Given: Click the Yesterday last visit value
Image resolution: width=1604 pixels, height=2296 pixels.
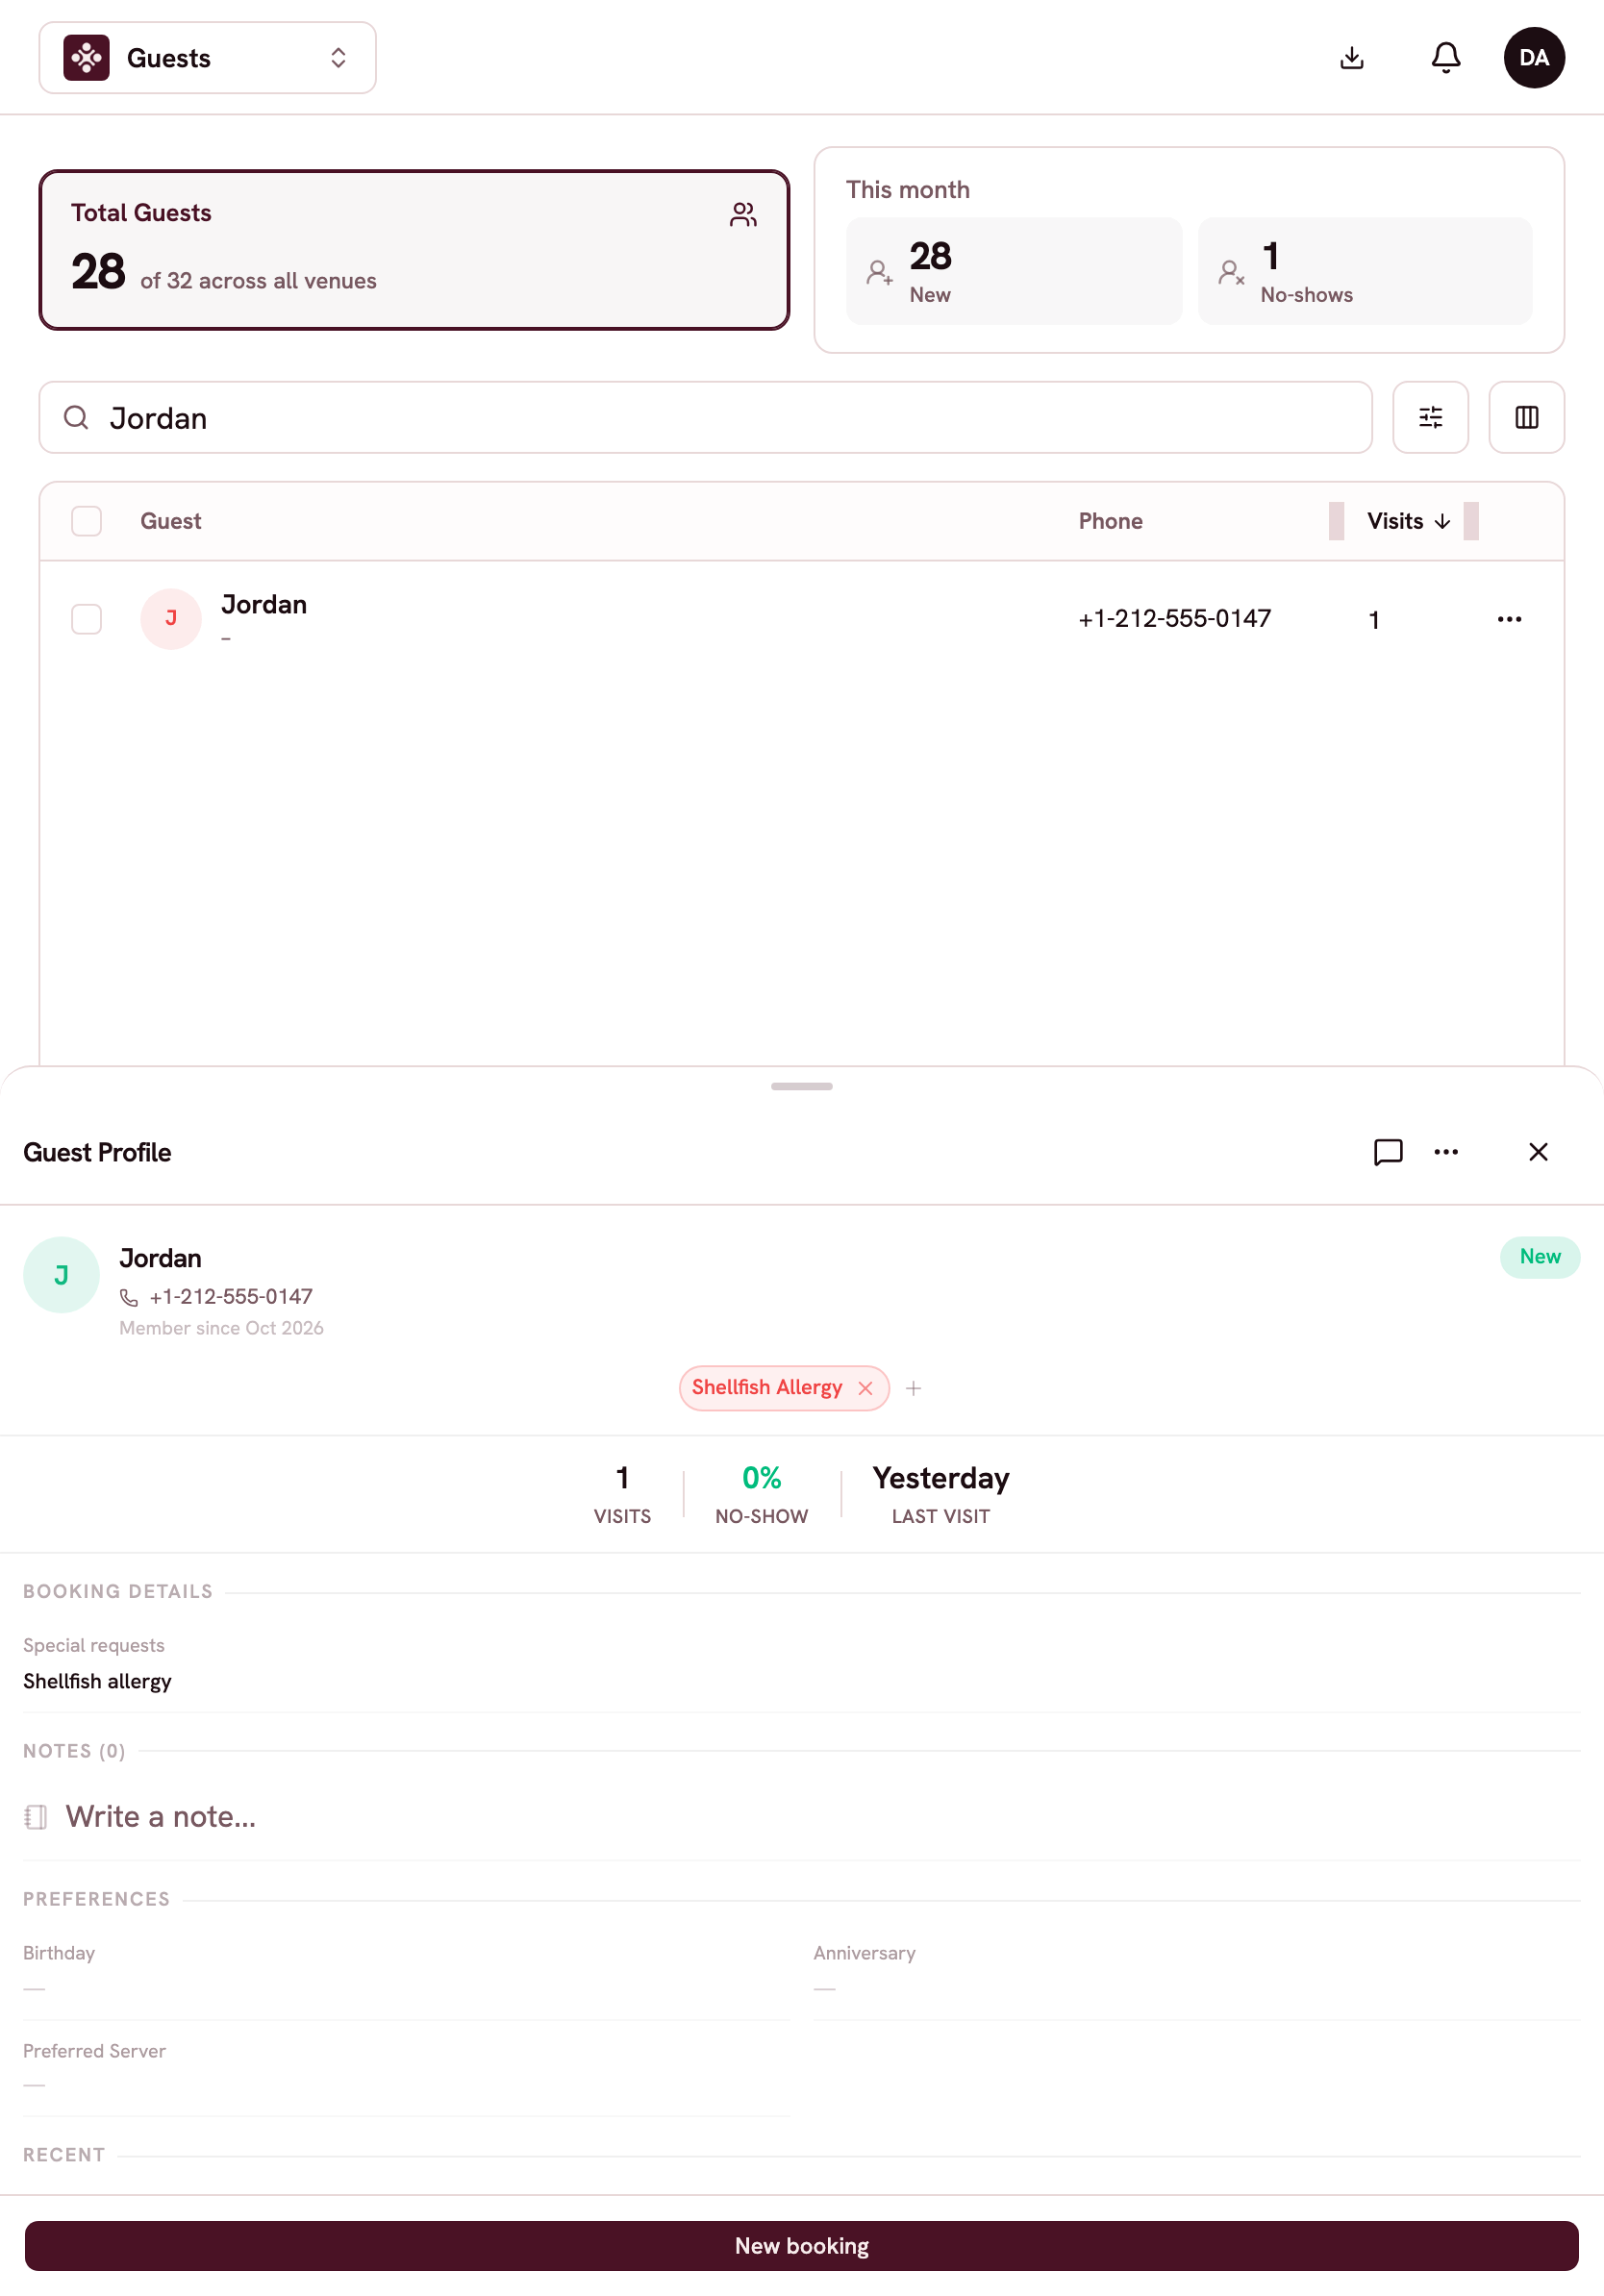Looking at the screenshot, I should pyautogui.click(x=940, y=1479).
